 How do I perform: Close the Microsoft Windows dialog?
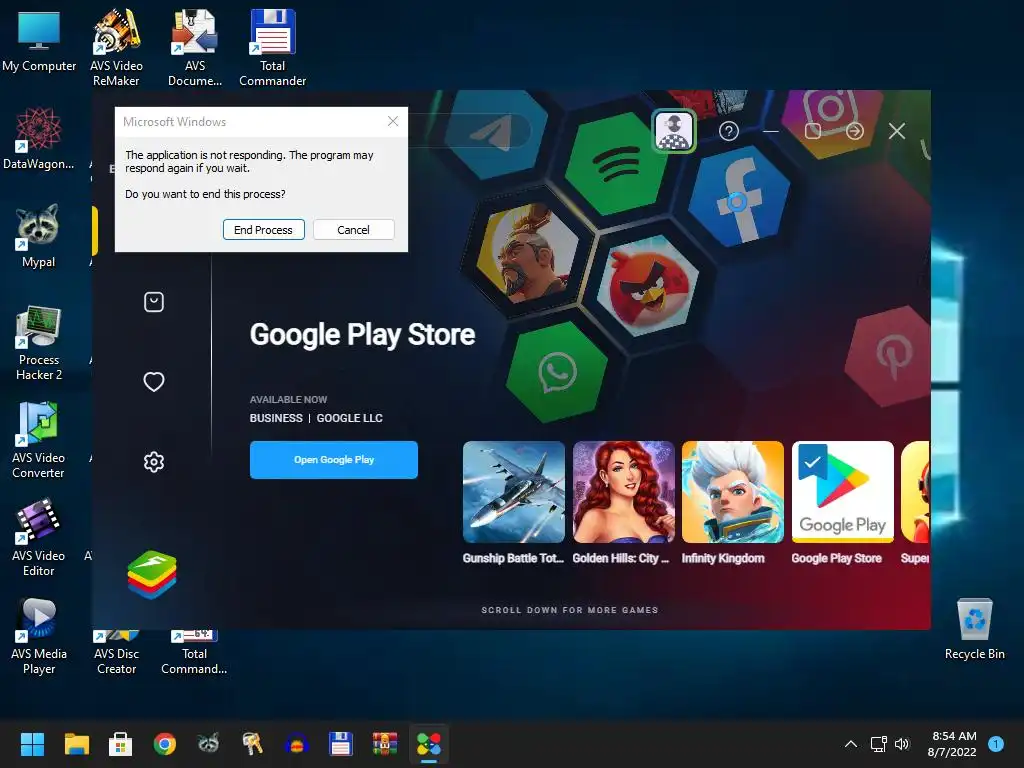[392, 121]
